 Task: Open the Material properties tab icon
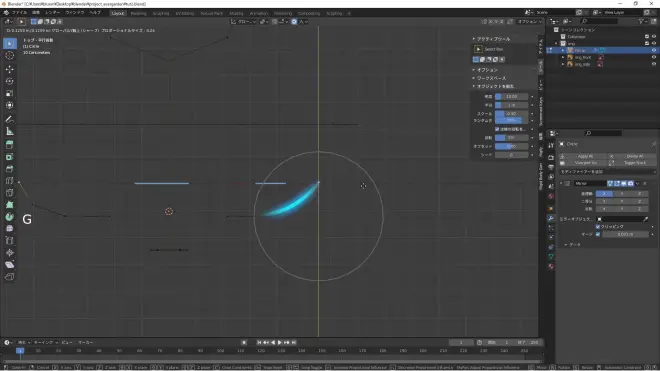(x=551, y=267)
